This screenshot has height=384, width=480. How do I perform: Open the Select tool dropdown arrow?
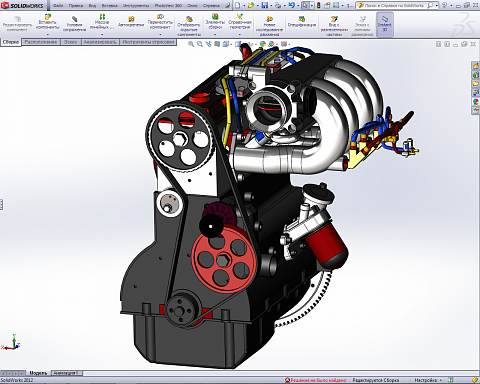pos(312,6)
